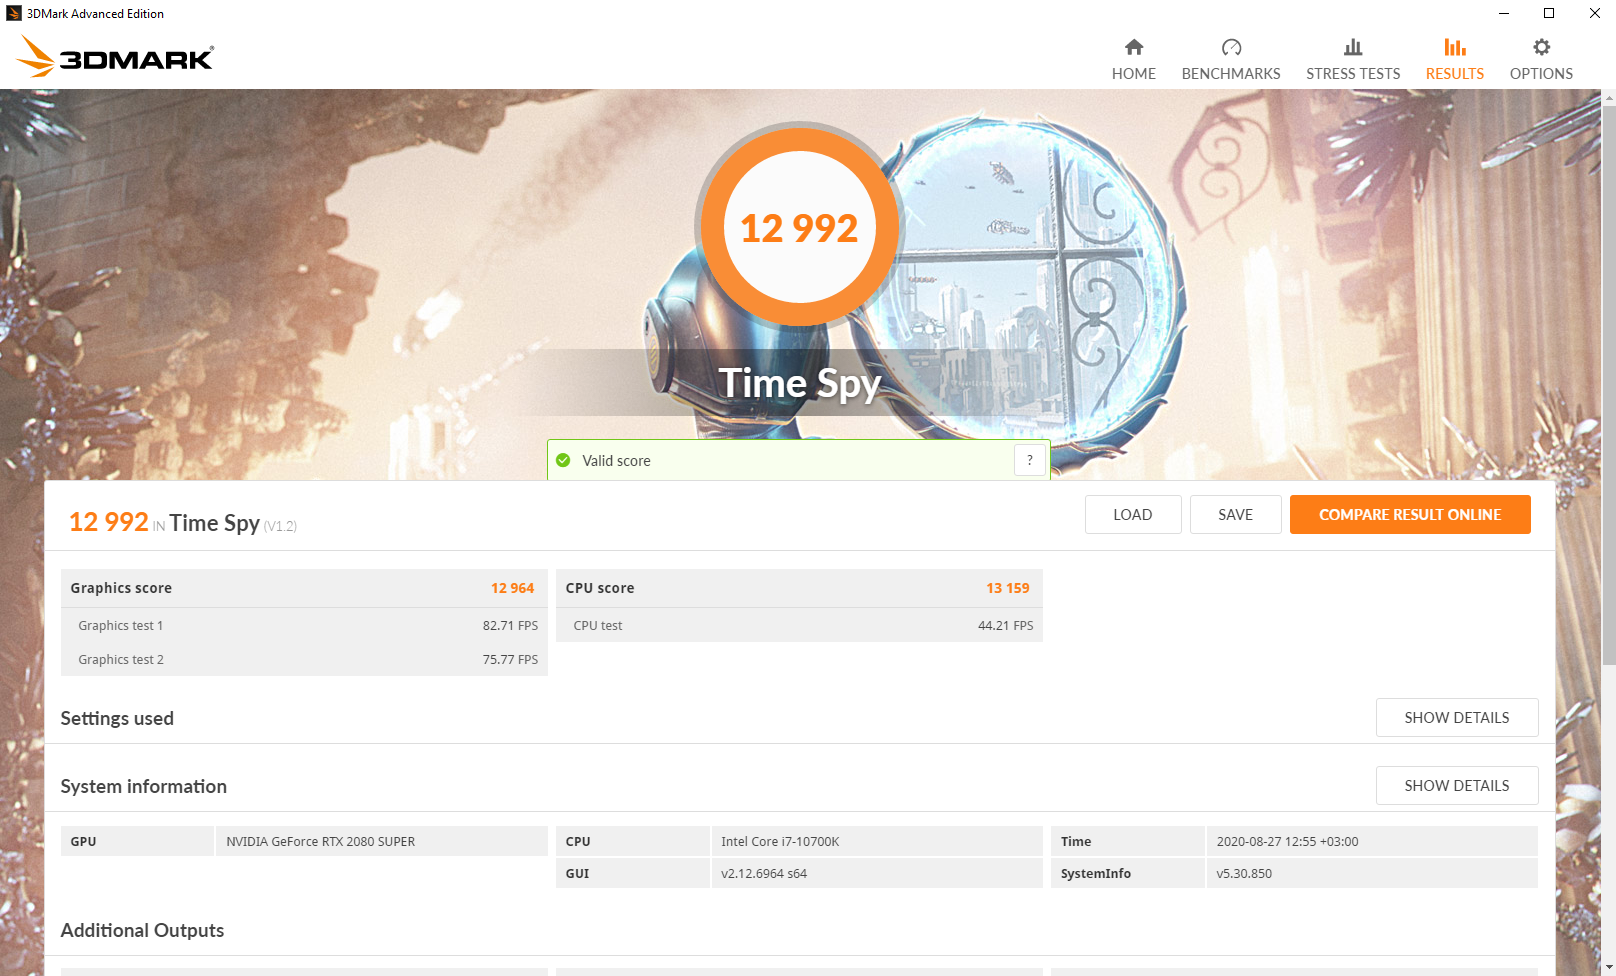
Task: Close the 3DMark window
Action: (x=1594, y=13)
